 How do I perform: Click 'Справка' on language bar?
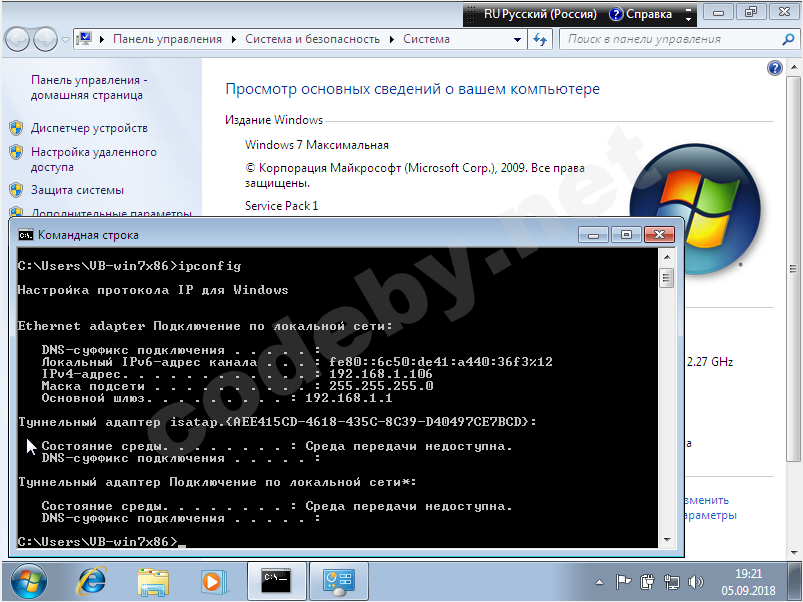(641, 14)
